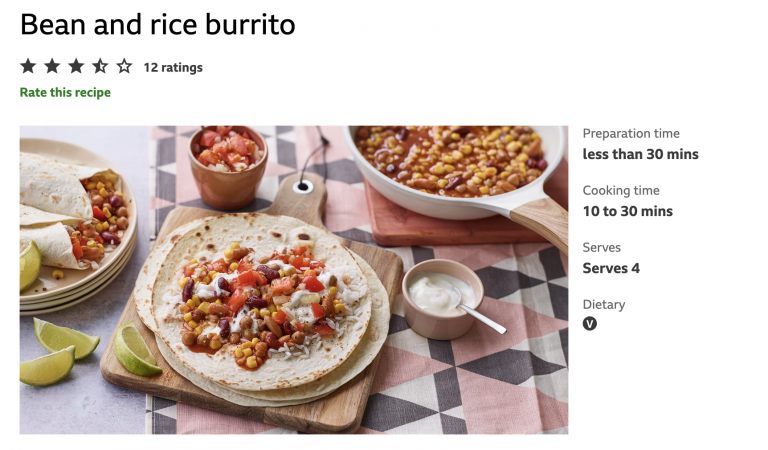Click the Cooking time label
The image size is (768, 450).
pos(621,190)
